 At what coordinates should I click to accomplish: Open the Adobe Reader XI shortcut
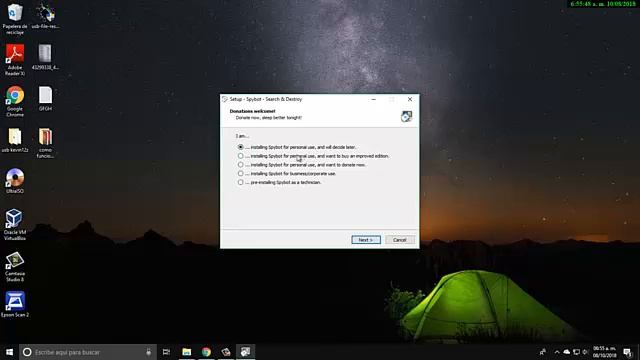(15, 60)
